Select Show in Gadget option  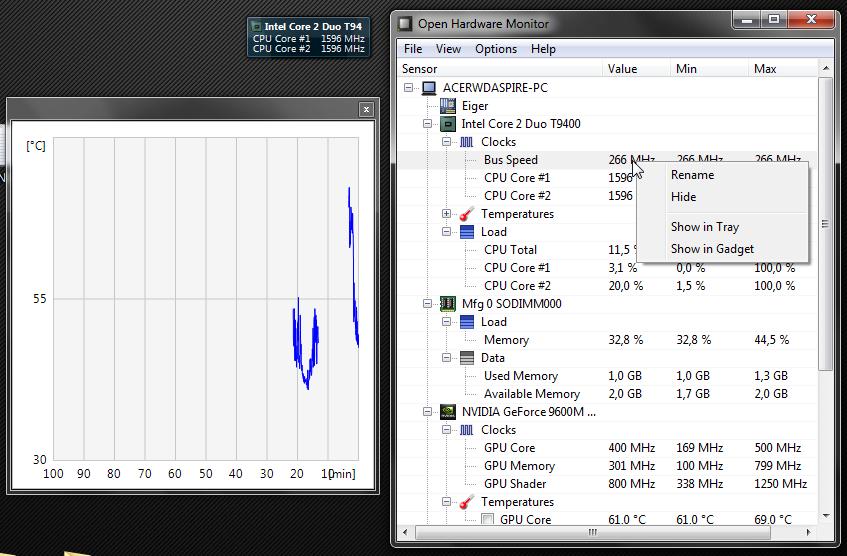click(722, 249)
